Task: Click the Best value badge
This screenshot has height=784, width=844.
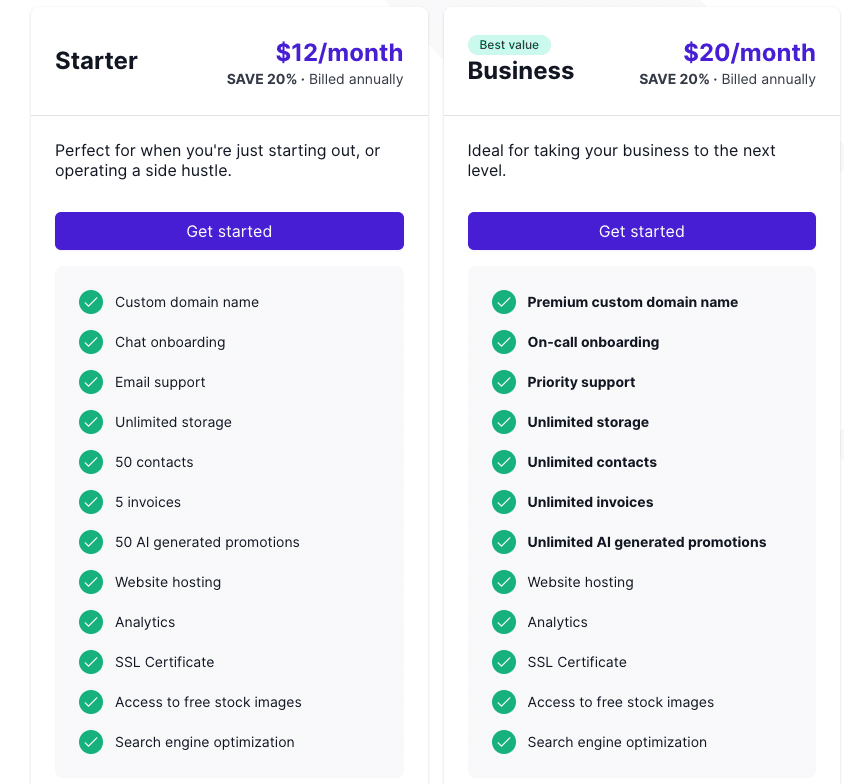Action: pos(509,45)
